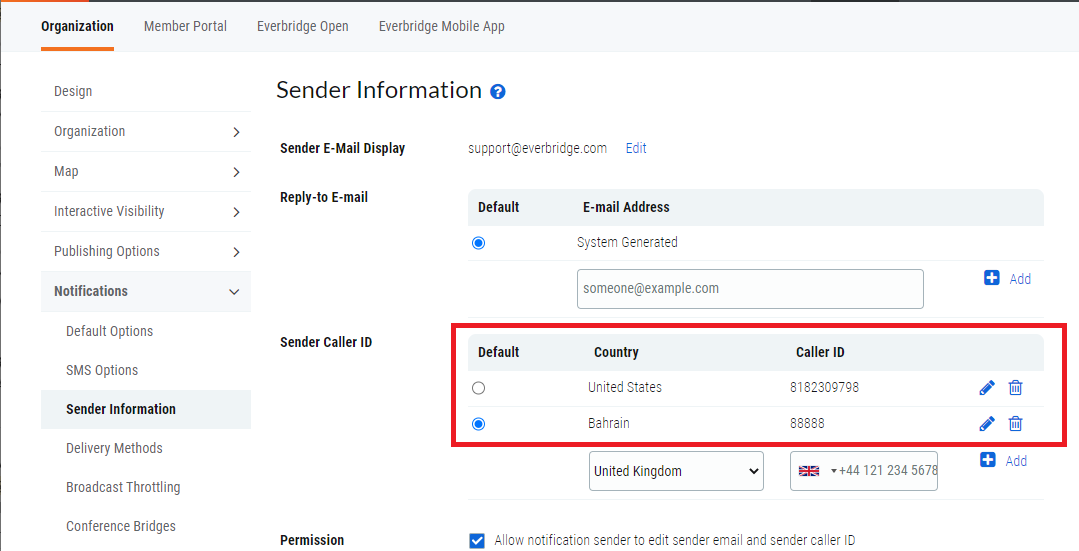Edit the Bahrain caller ID entry
Viewport: 1079px width, 551px height.
[x=987, y=424]
